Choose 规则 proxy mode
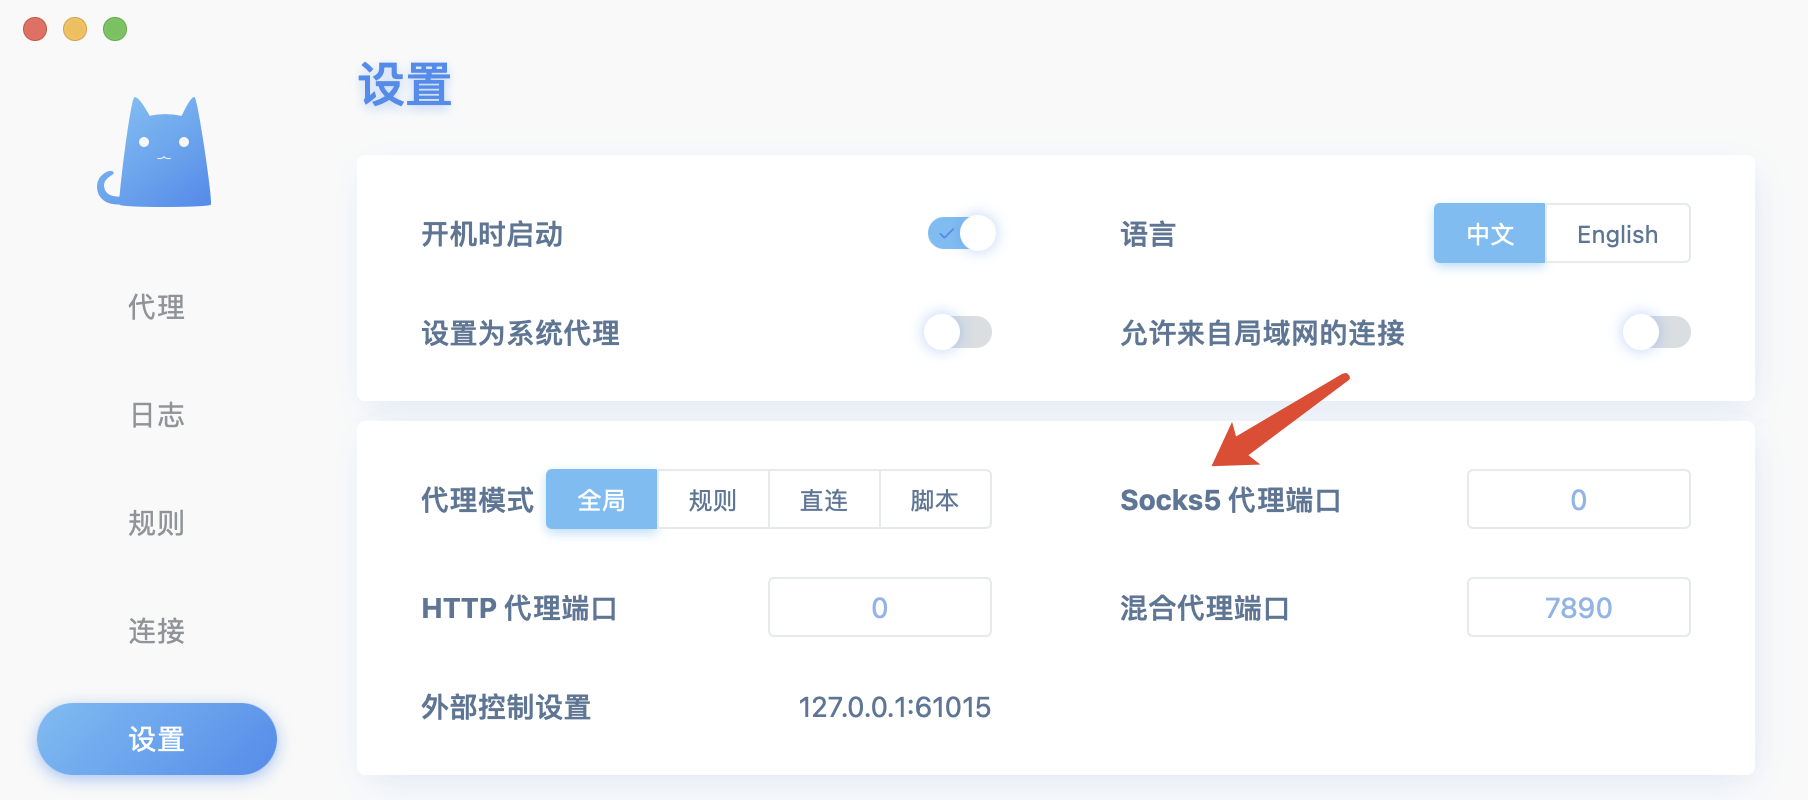Viewport: 1808px width, 800px height. (713, 500)
